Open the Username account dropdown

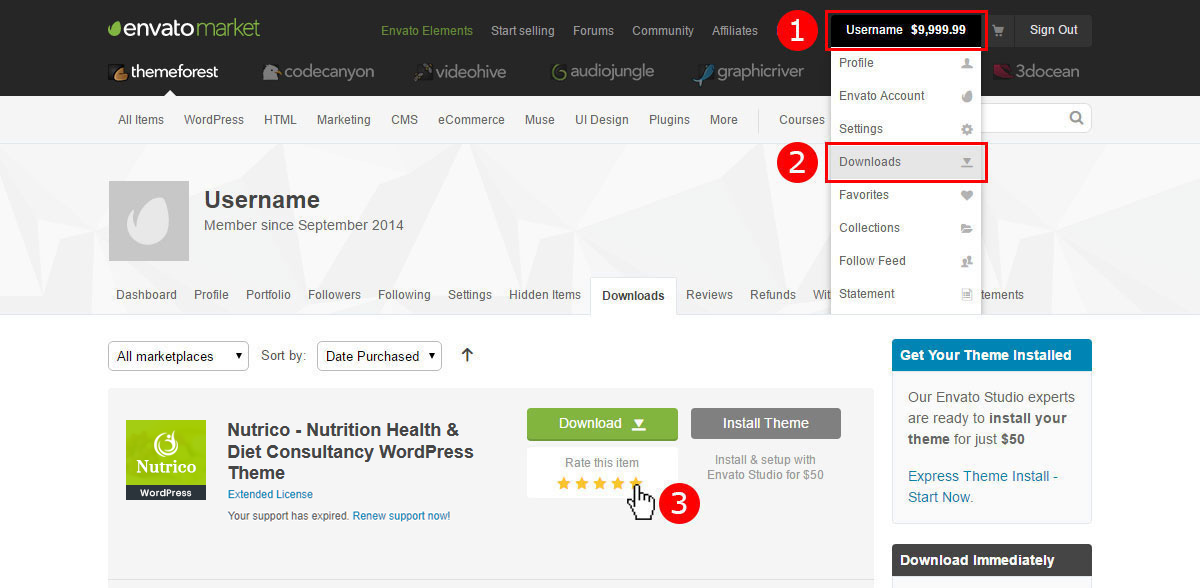coord(906,30)
